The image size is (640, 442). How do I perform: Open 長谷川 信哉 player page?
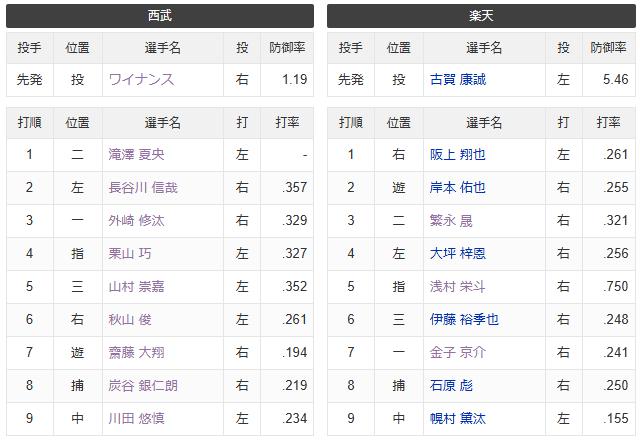[x=143, y=188]
